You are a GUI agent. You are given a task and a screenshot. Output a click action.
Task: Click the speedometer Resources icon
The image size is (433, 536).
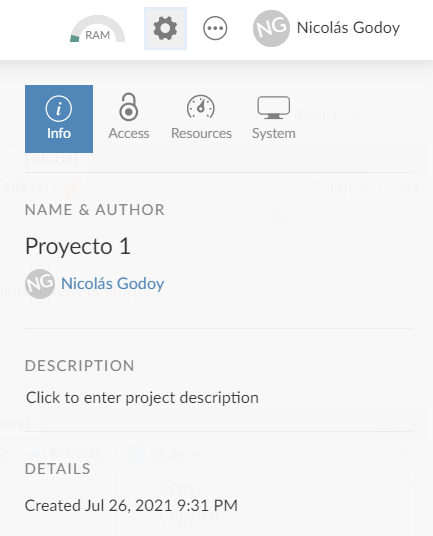point(201,107)
